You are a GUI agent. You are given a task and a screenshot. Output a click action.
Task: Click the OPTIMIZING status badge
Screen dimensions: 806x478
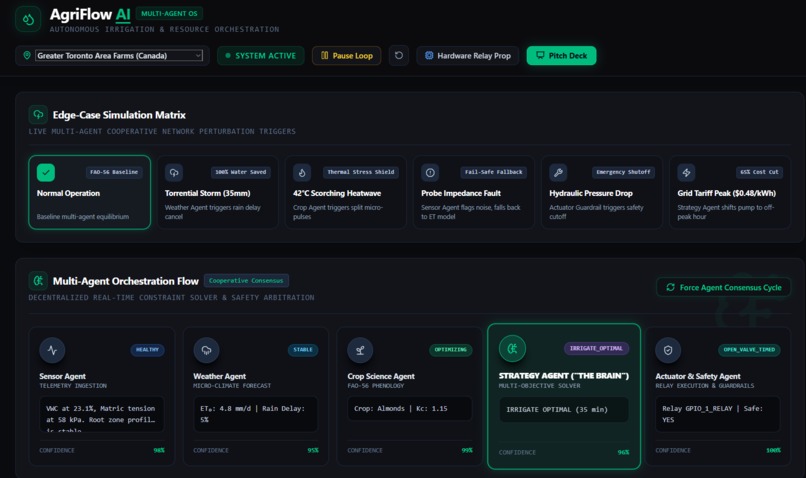(x=451, y=350)
